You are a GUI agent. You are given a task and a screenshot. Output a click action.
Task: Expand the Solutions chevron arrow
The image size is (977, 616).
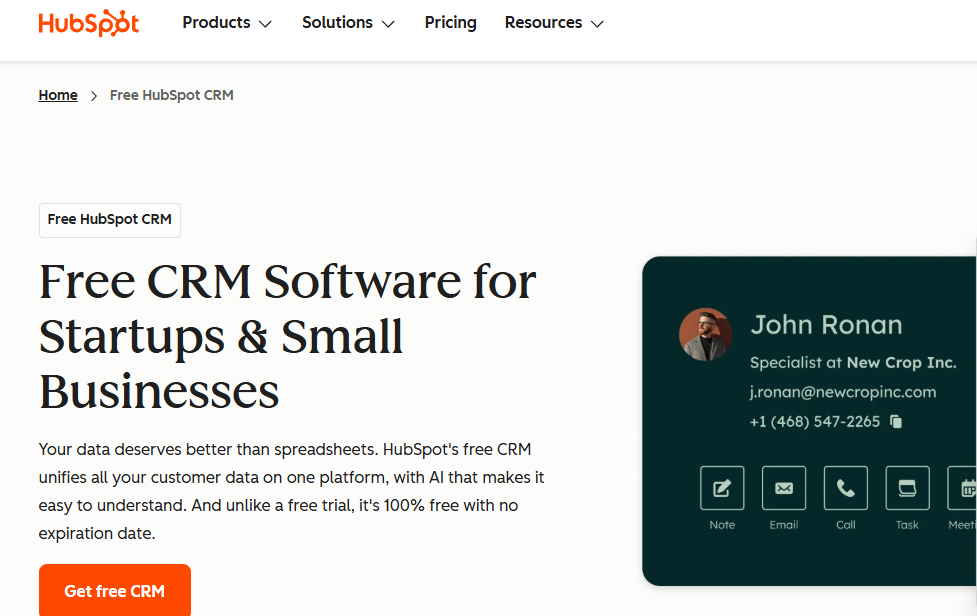click(x=388, y=24)
